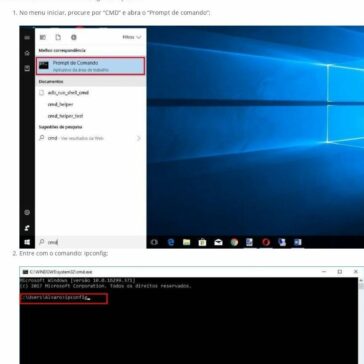Open the cmd_helper_test document

click(x=65, y=116)
